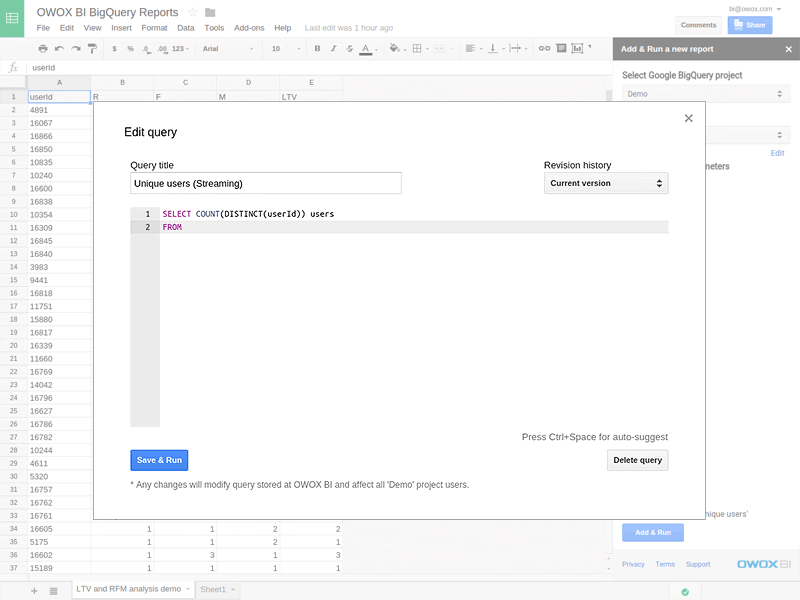Open the fill color bucket
Image resolution: width=800 pixels, height=600 pixels.
[394, 48]
